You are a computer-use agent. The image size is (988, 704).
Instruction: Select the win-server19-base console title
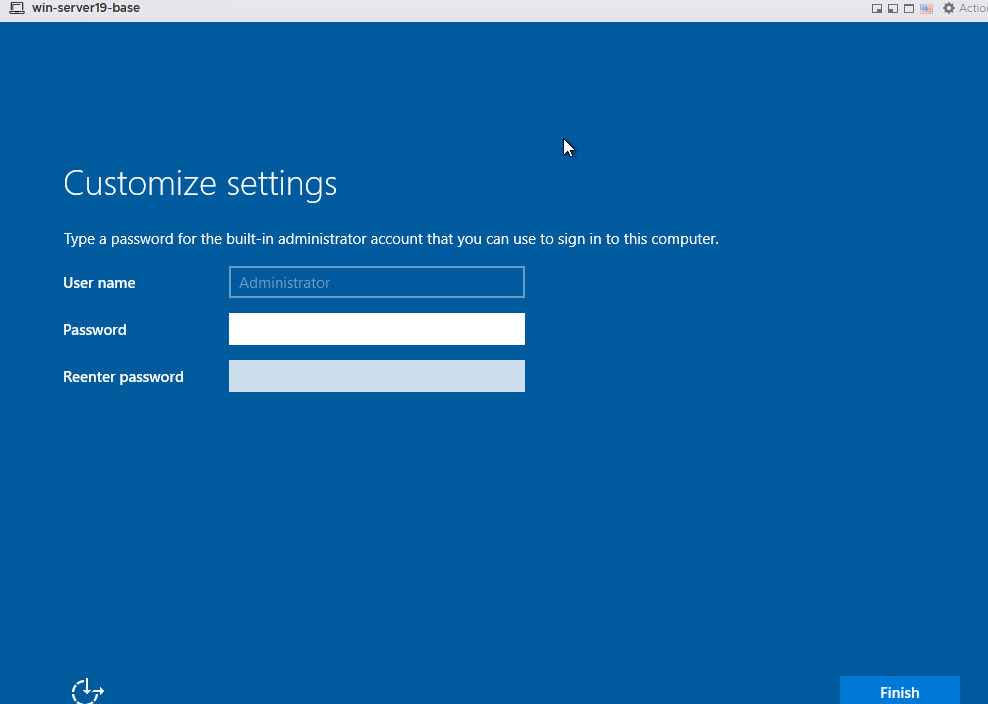[x=86, y=8]
